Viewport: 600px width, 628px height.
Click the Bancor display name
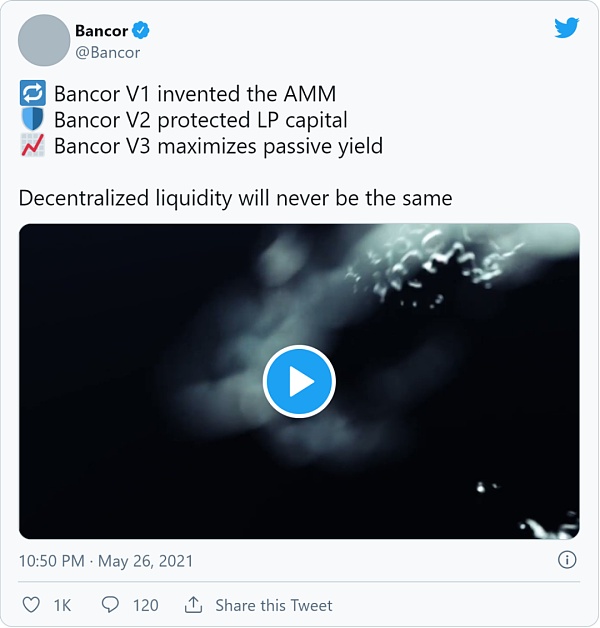[101, 31]
